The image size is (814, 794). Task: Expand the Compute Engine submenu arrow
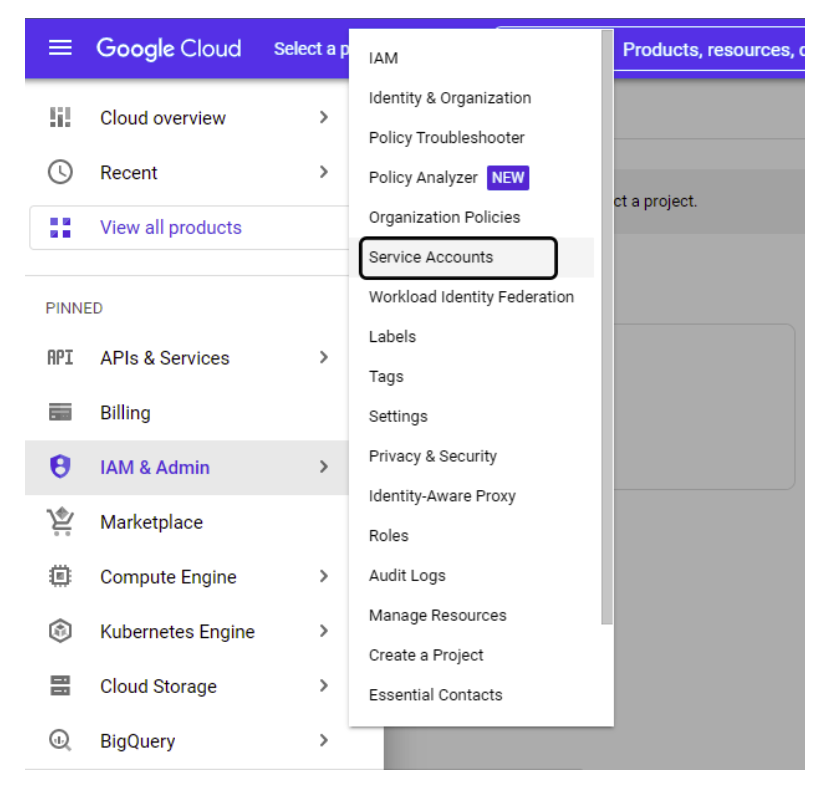tap(324, 576)
